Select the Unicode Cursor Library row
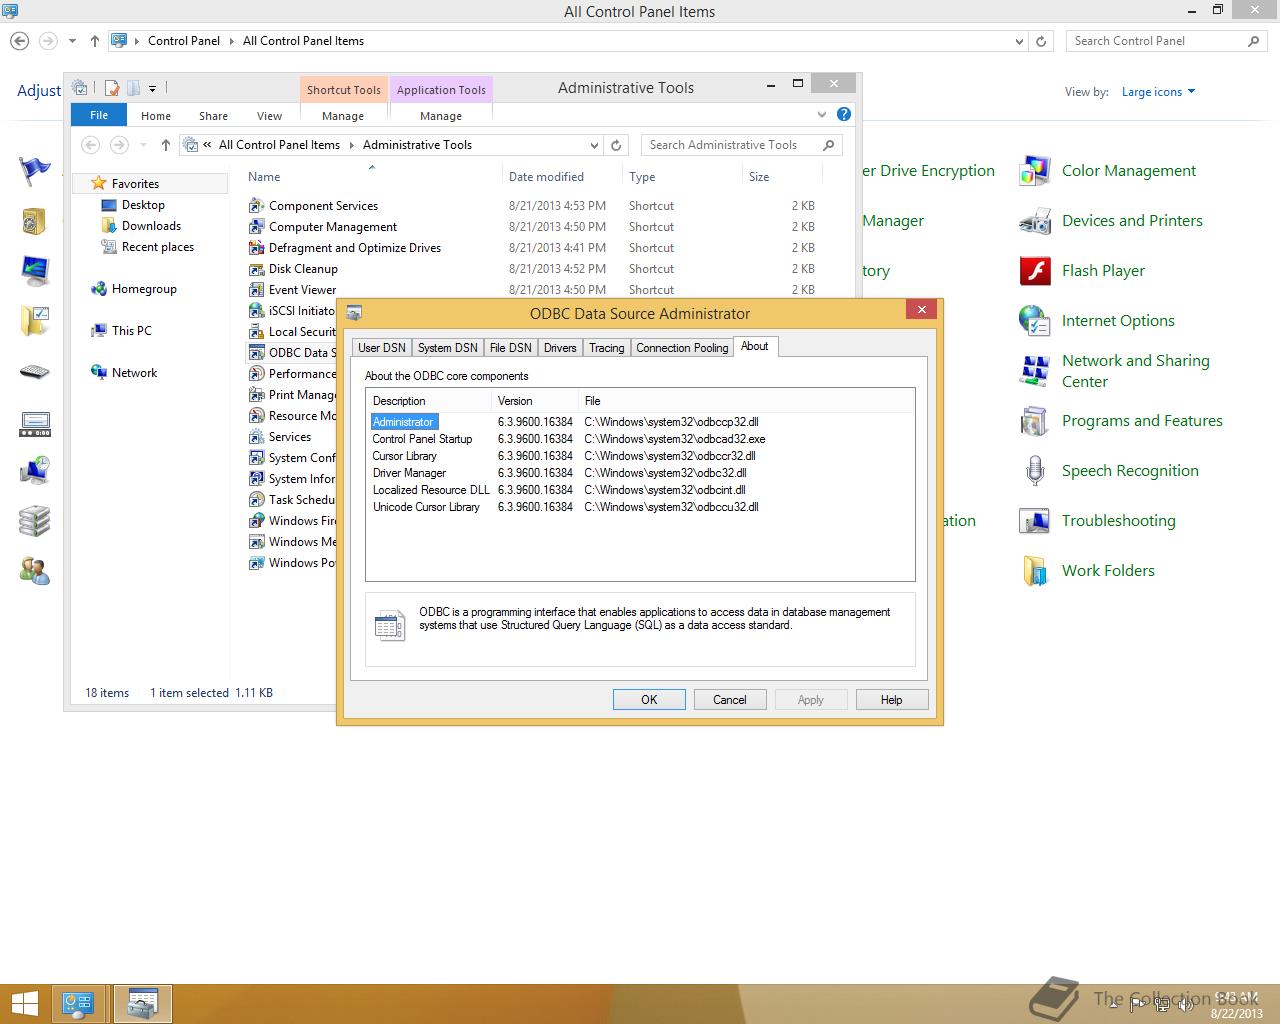Viewport: 1280px width, 1024px height. pos(640,507)
